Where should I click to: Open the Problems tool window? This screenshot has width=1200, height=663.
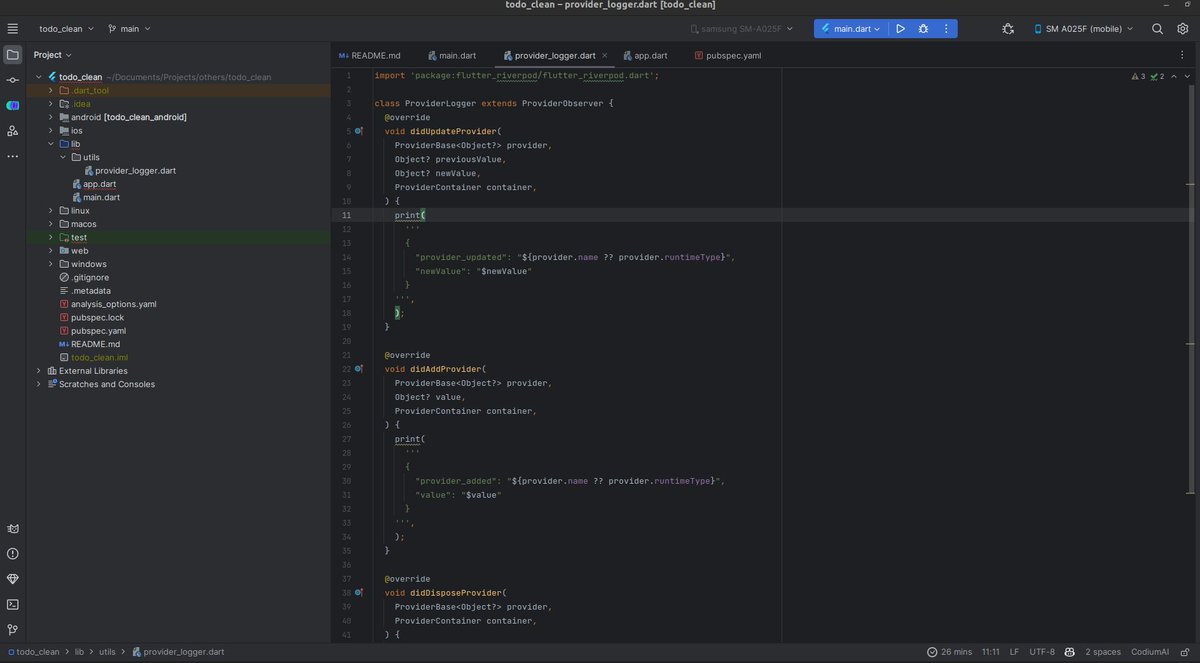pos(13,554)
